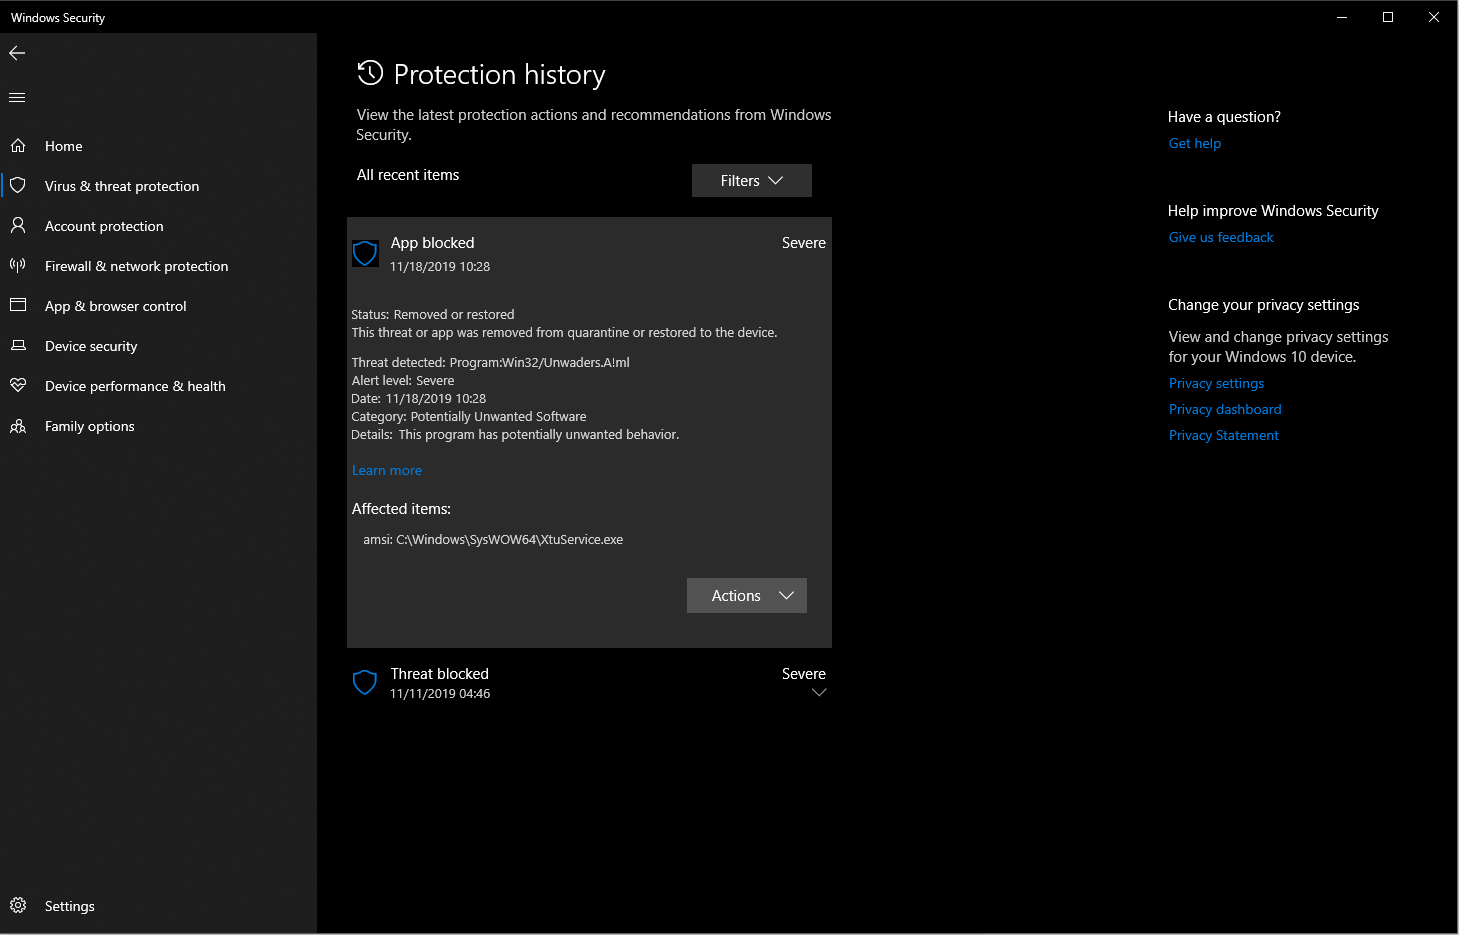The height and width of the screenshot is (935, 1459).
Task: Click the Give us feedback link
Action: click(x=1221, y=237)
